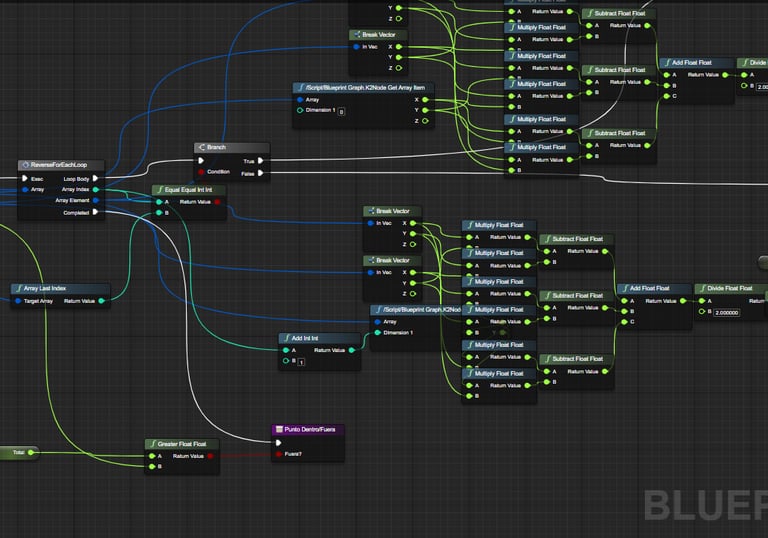Select the Punto Dentro/Fuera node title
Screen dimensions: 768x538
pos(310,429)
